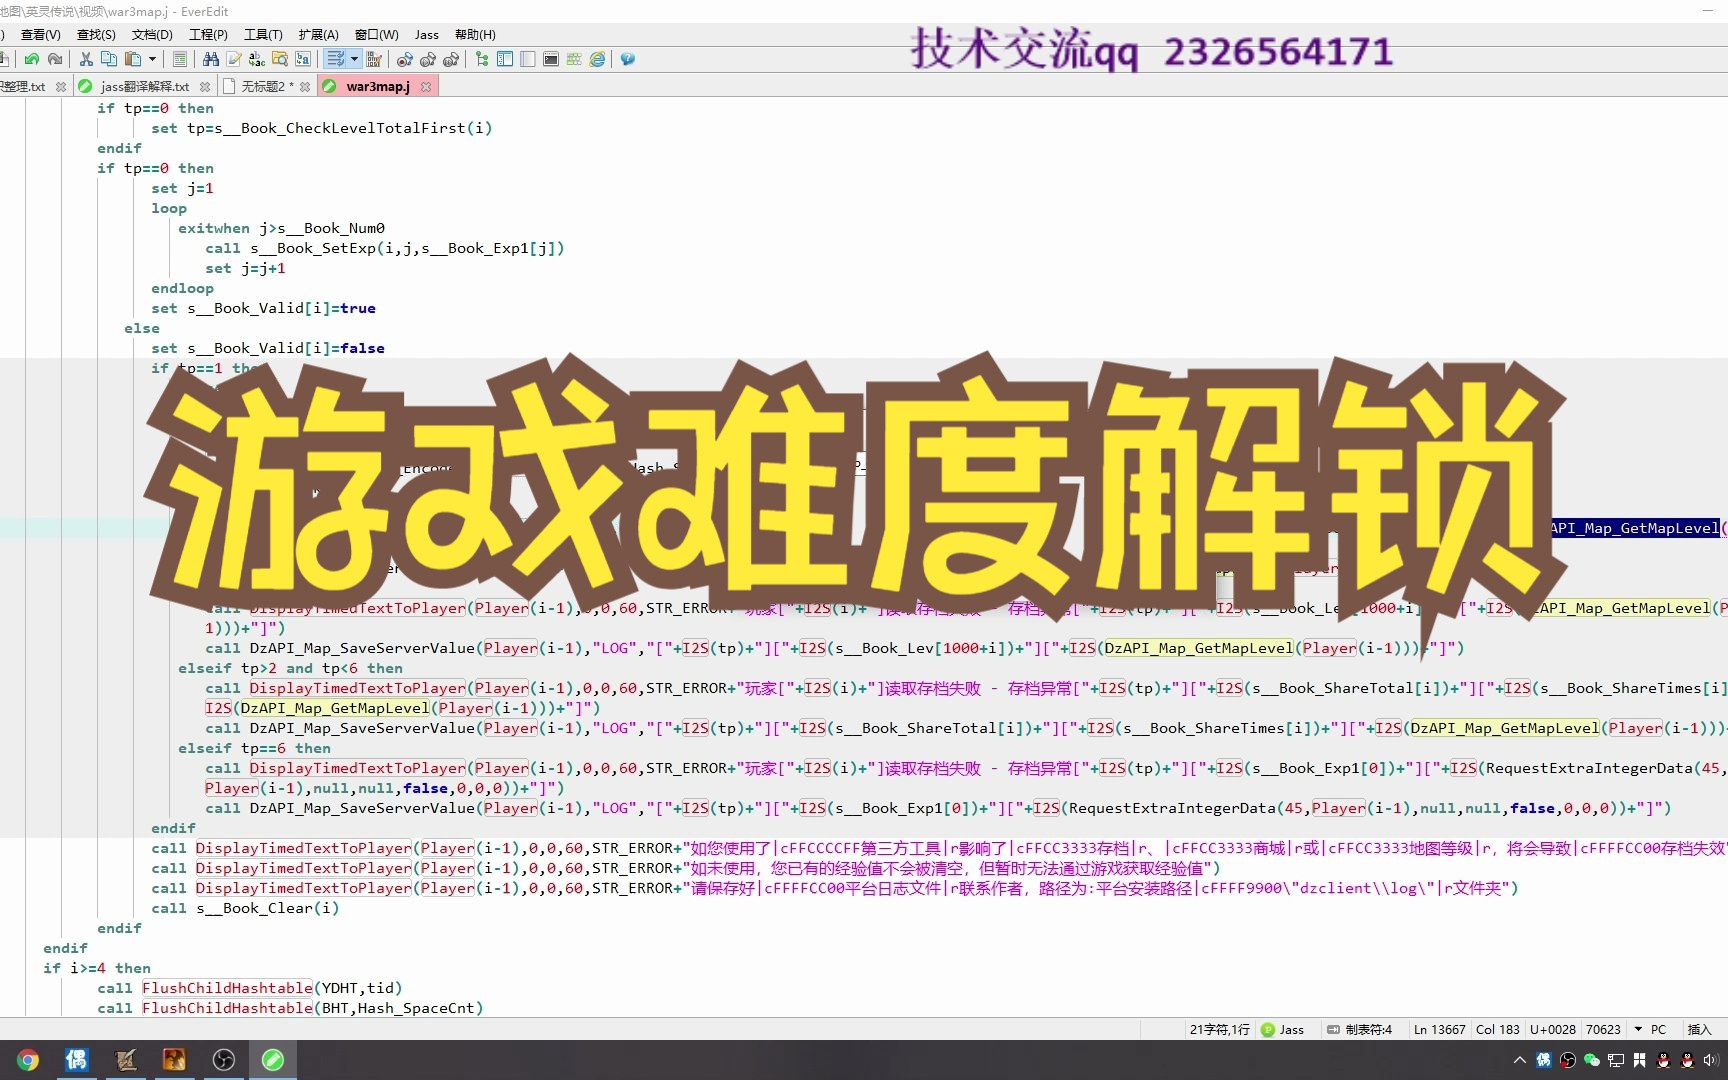Close the war3map.j tab
This screenshot has width=1728, height=1080.
click(x=426, y=87)
